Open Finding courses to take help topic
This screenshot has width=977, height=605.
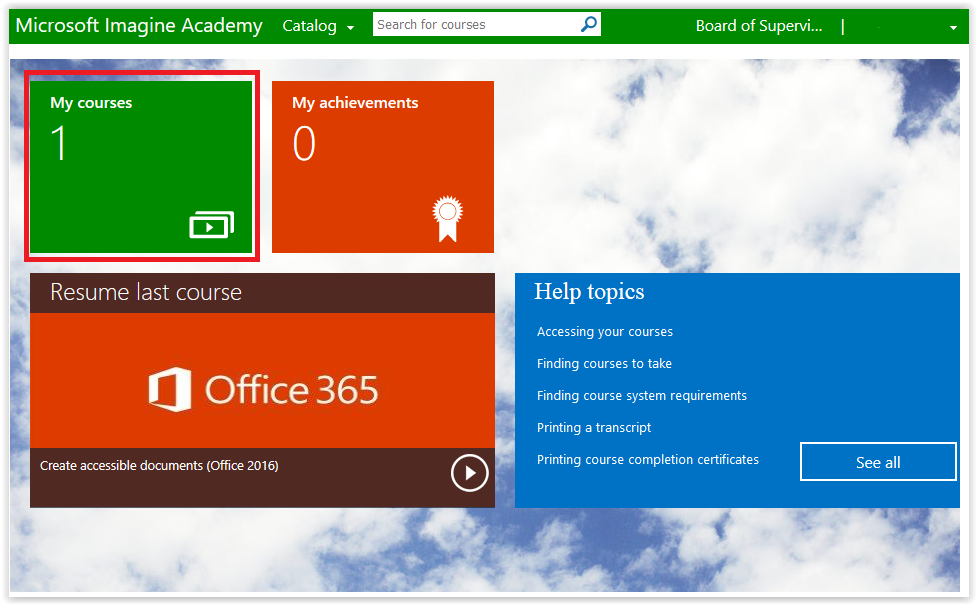(604, 363)
